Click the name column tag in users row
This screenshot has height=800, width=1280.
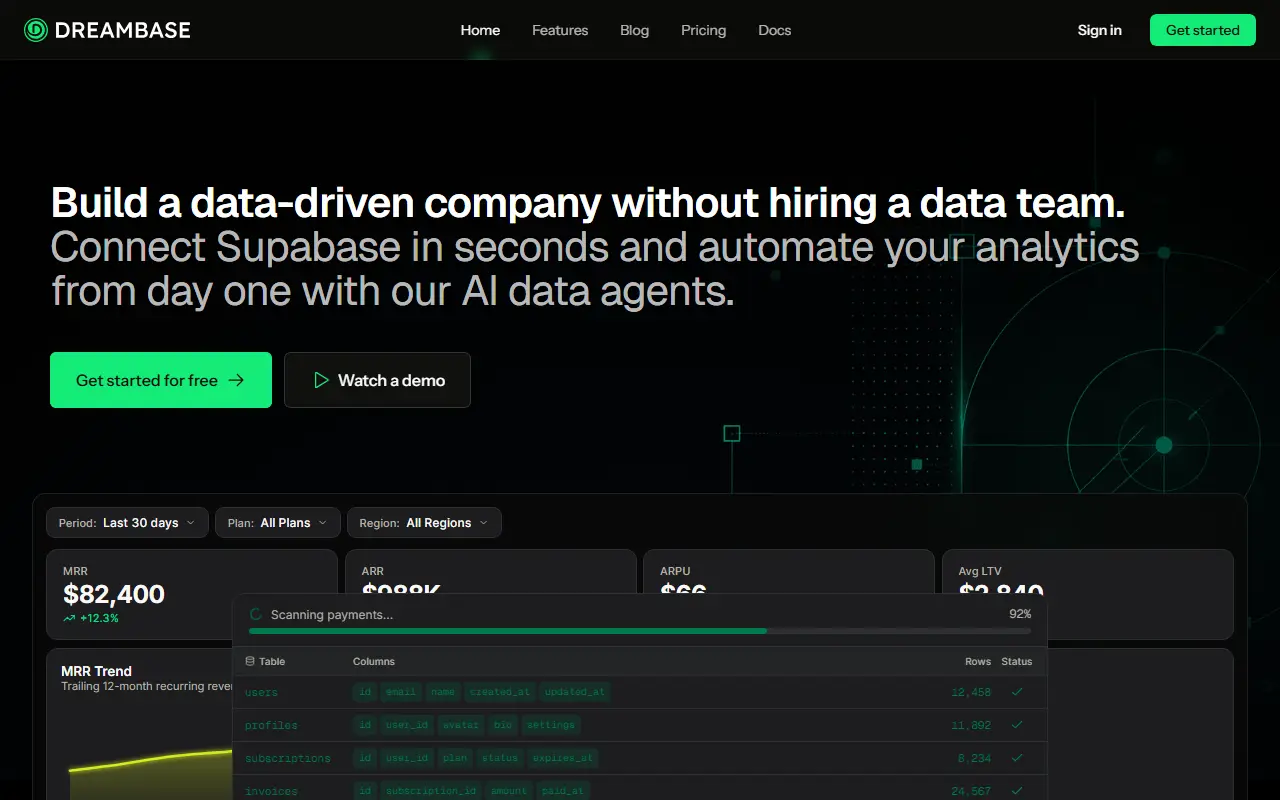[x=443, y=692]
